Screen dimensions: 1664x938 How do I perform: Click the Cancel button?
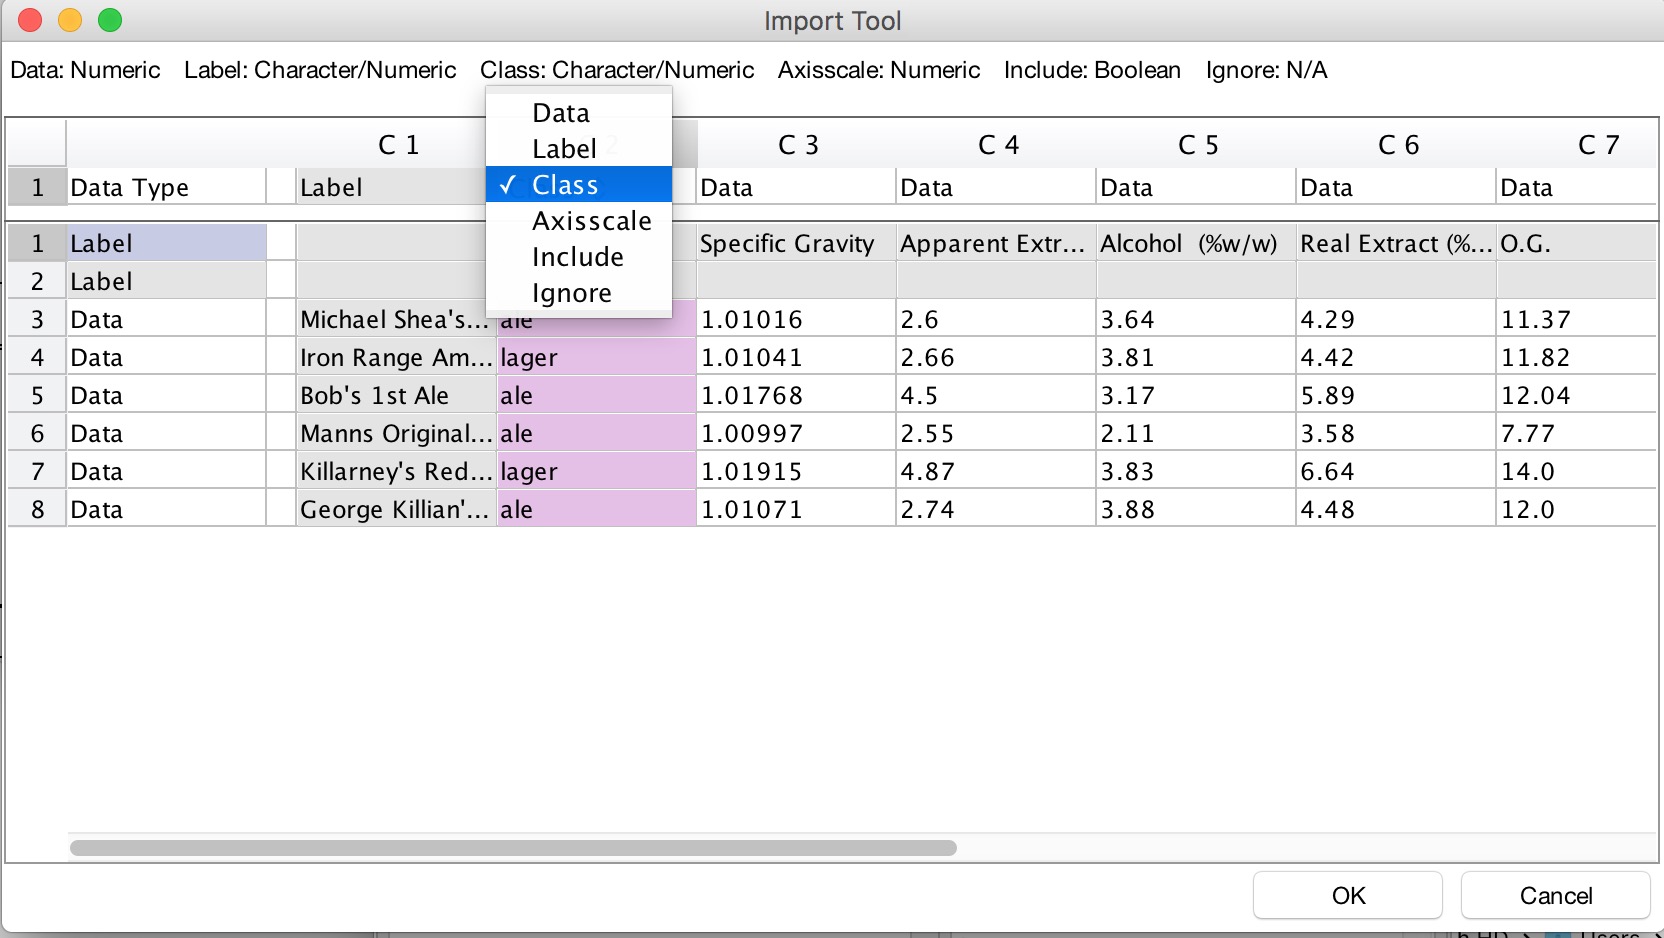point(1554,895)
